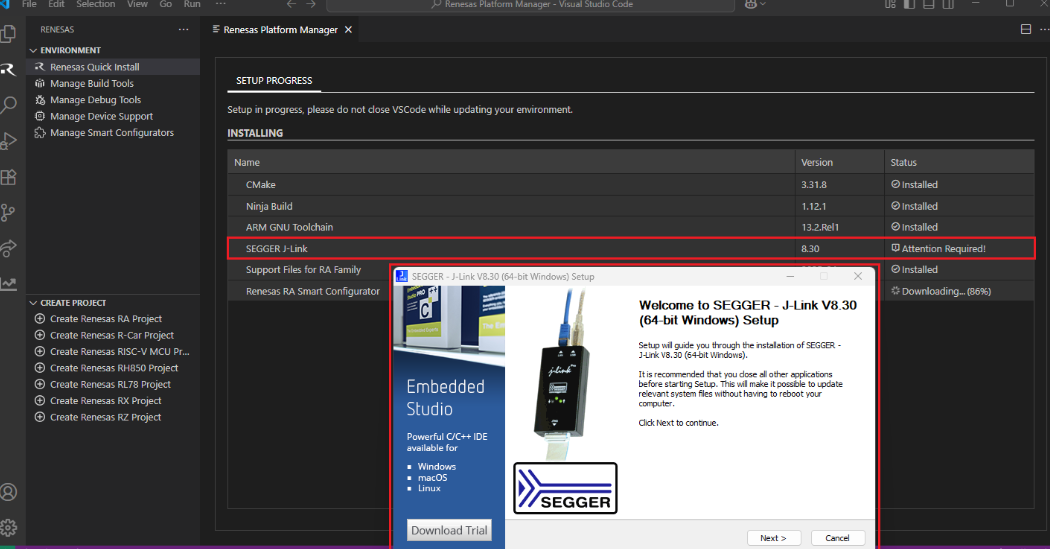Cancel the SEGGER J-Link setup
1050x549 pixels.
click(x=838, y=538)
